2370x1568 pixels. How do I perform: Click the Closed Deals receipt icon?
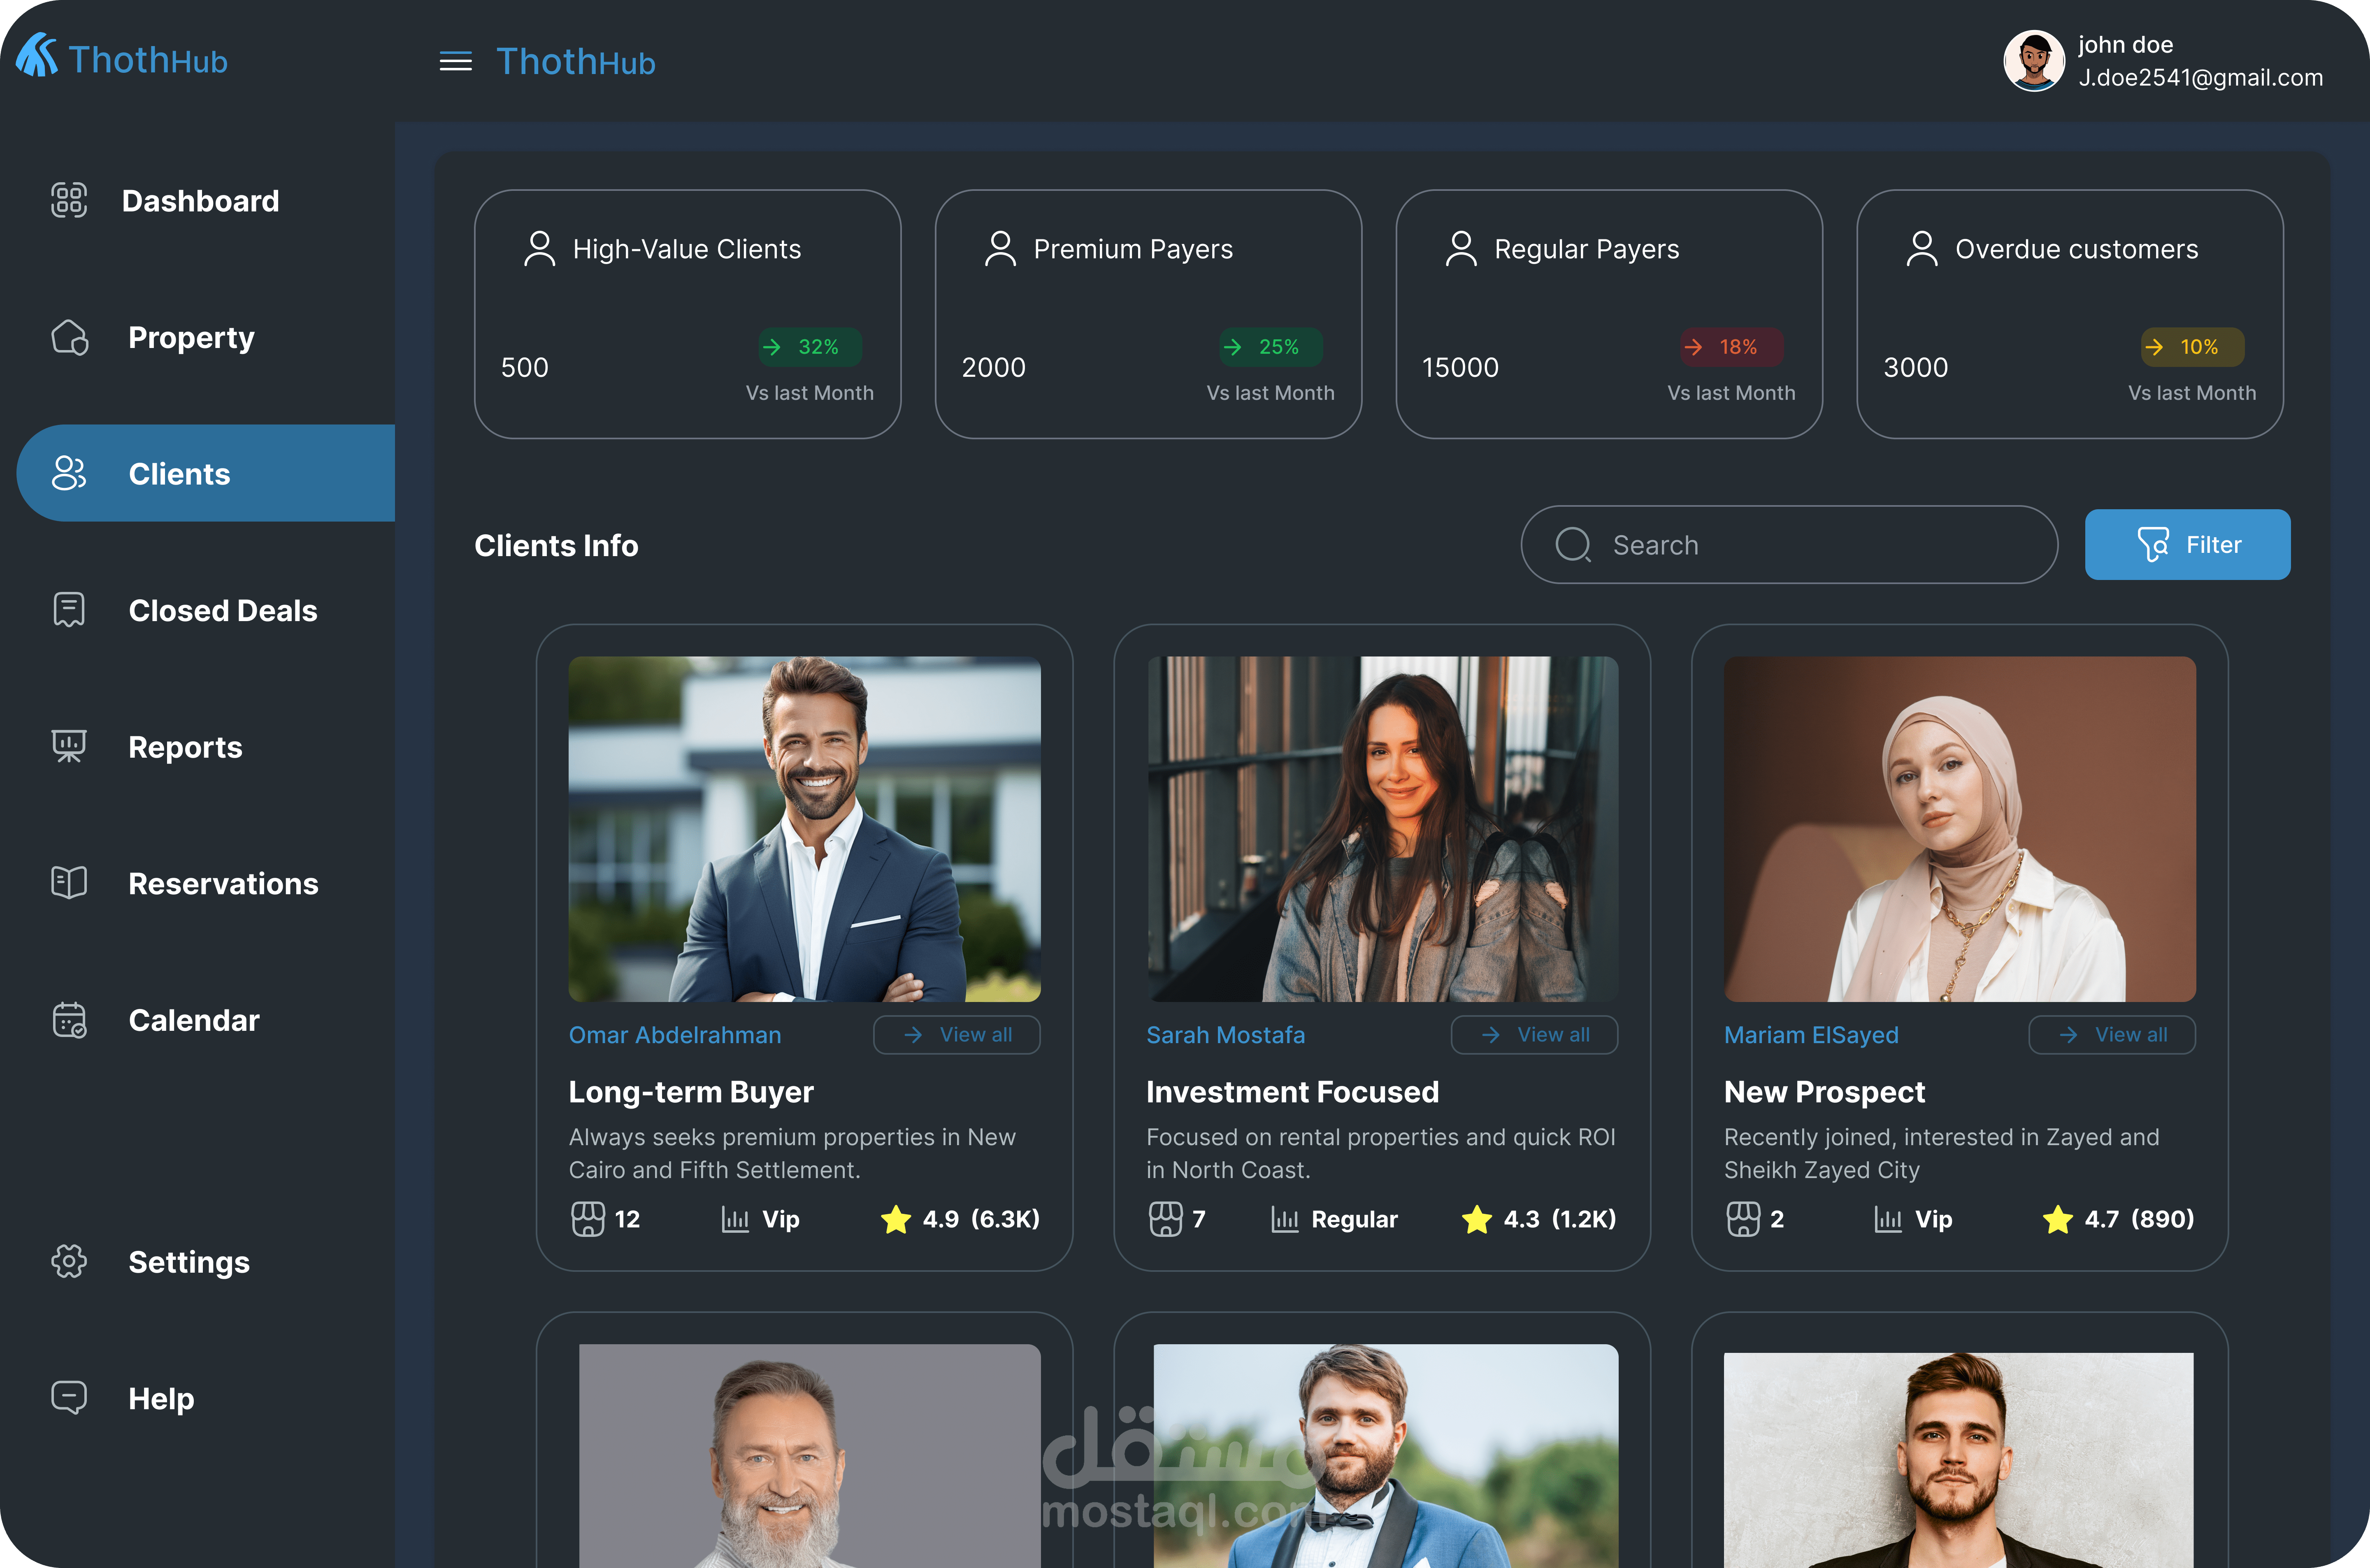69,610
